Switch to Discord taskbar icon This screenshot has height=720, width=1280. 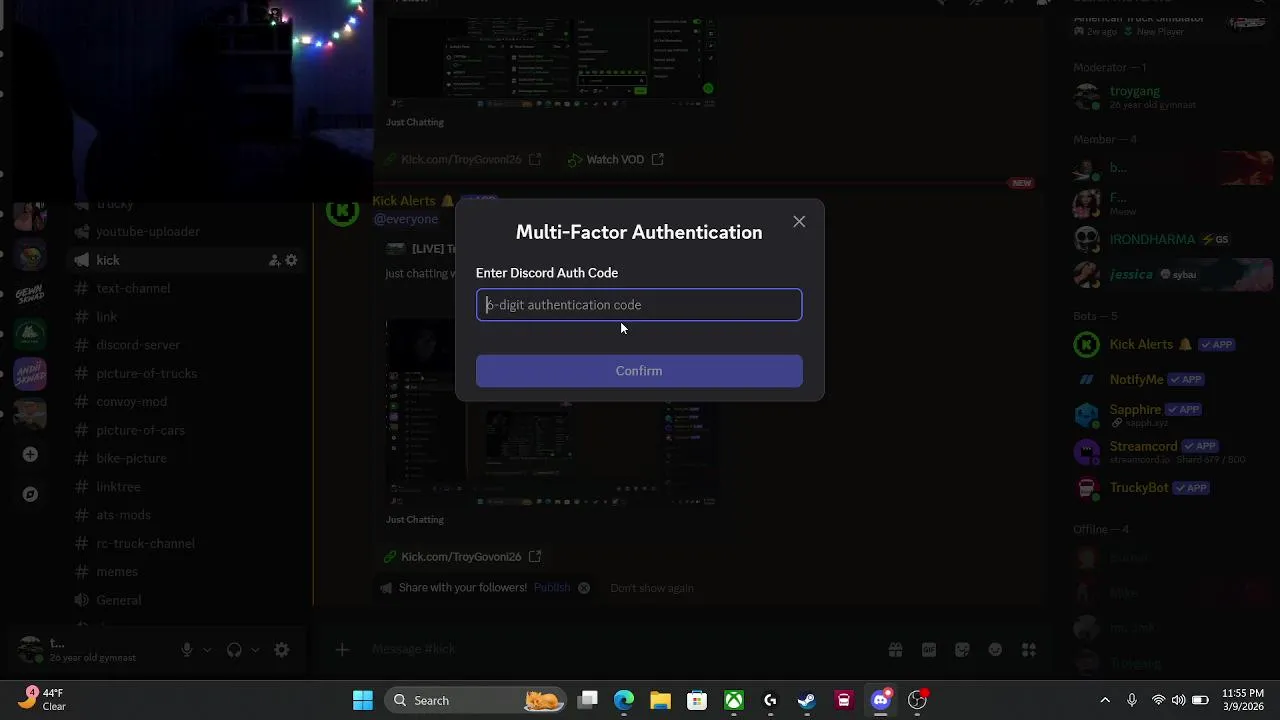click(x=881, y=701)
